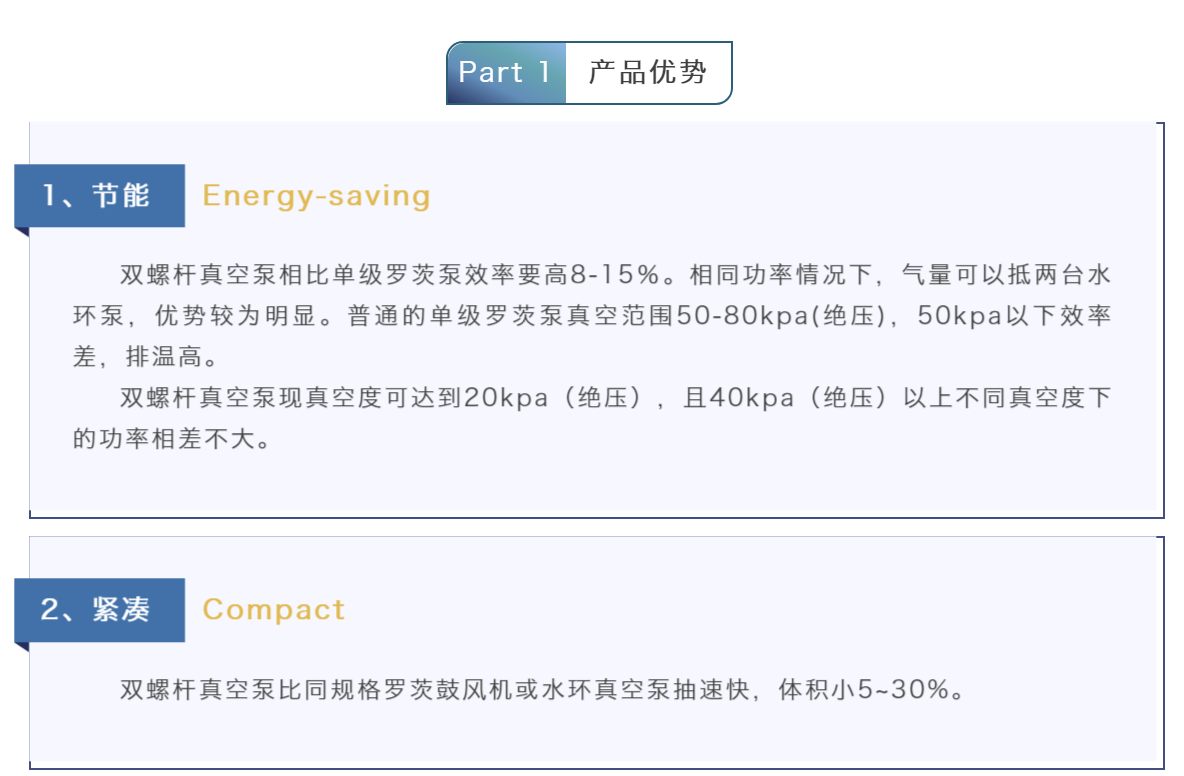Click the text 罗茨鼓风机或水环真空泵

point(527,689)
